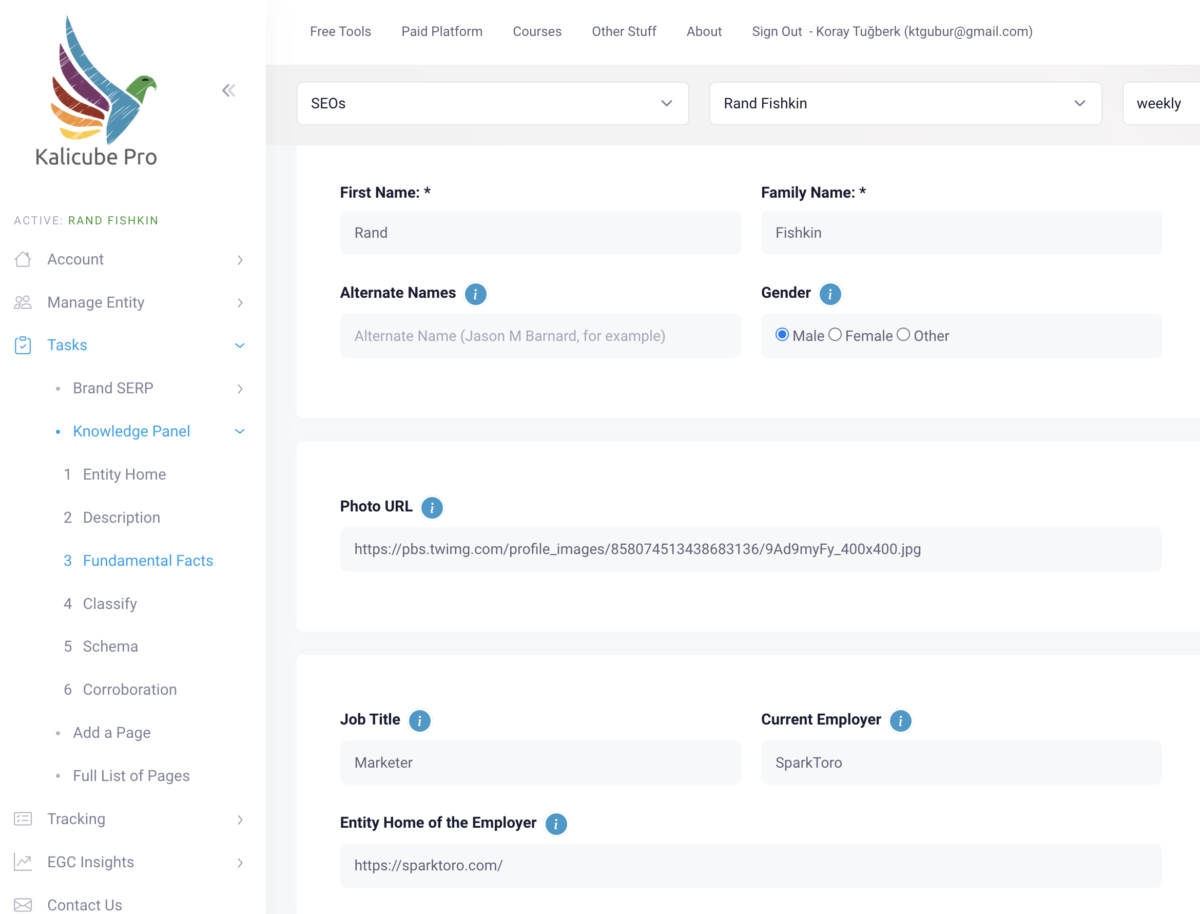Open the Alternate Names info icon
The width and height of the screenshot is (1200, 914).
click(476, 294)
